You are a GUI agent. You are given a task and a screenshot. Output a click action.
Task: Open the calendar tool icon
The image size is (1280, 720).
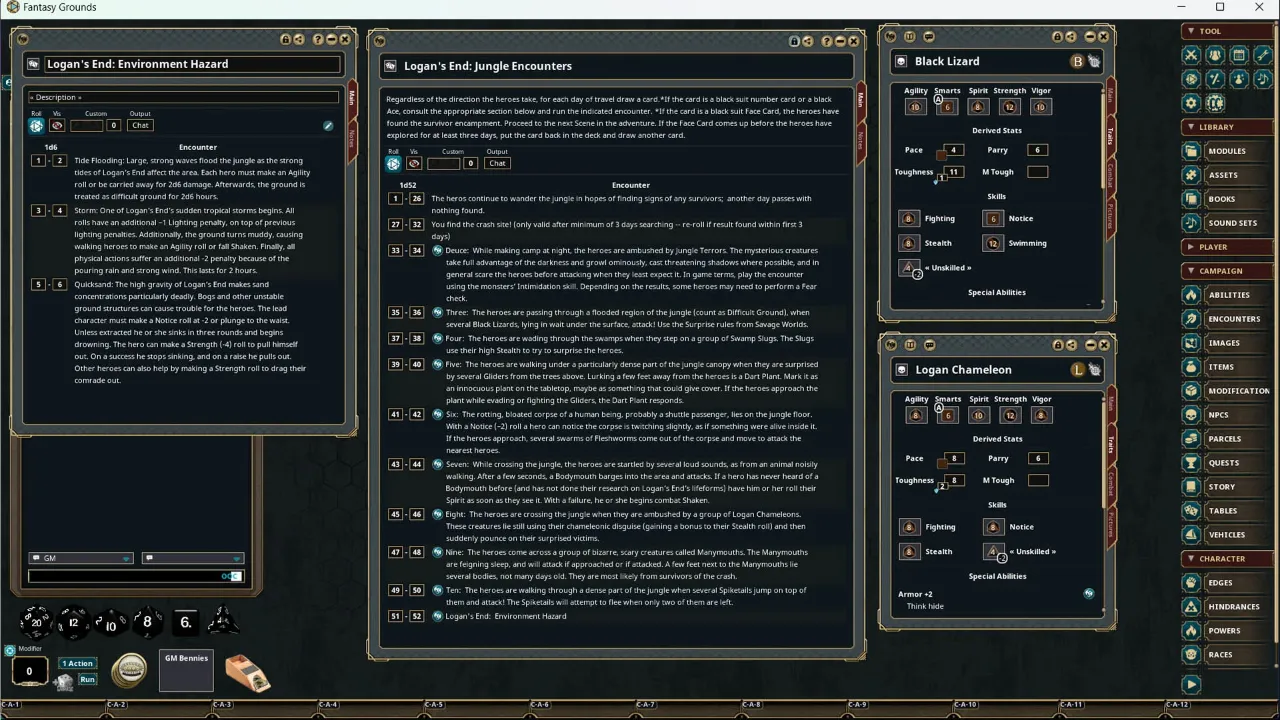point(1239,55)
